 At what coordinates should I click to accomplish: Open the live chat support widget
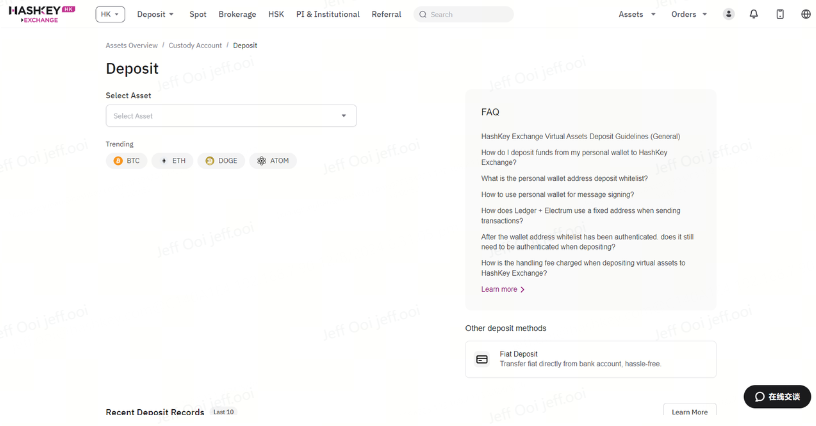click(776, 397)
